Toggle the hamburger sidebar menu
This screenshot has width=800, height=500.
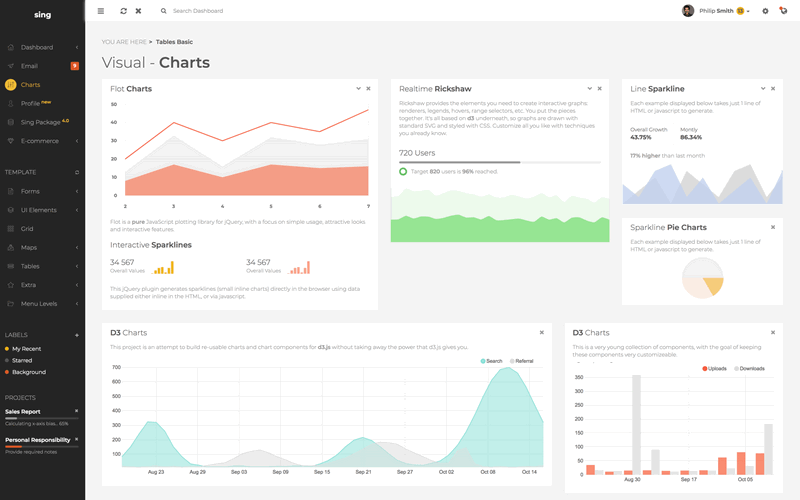[x=100, y=11]
